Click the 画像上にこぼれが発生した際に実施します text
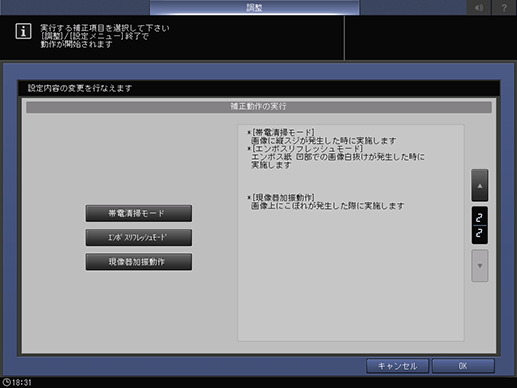 click(327, 206)
